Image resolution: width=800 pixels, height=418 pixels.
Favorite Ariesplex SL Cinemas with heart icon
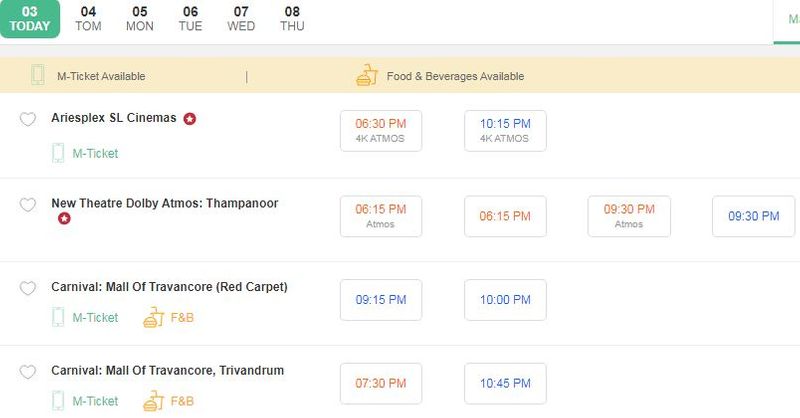pyautogui.click(x=28, y=120)
